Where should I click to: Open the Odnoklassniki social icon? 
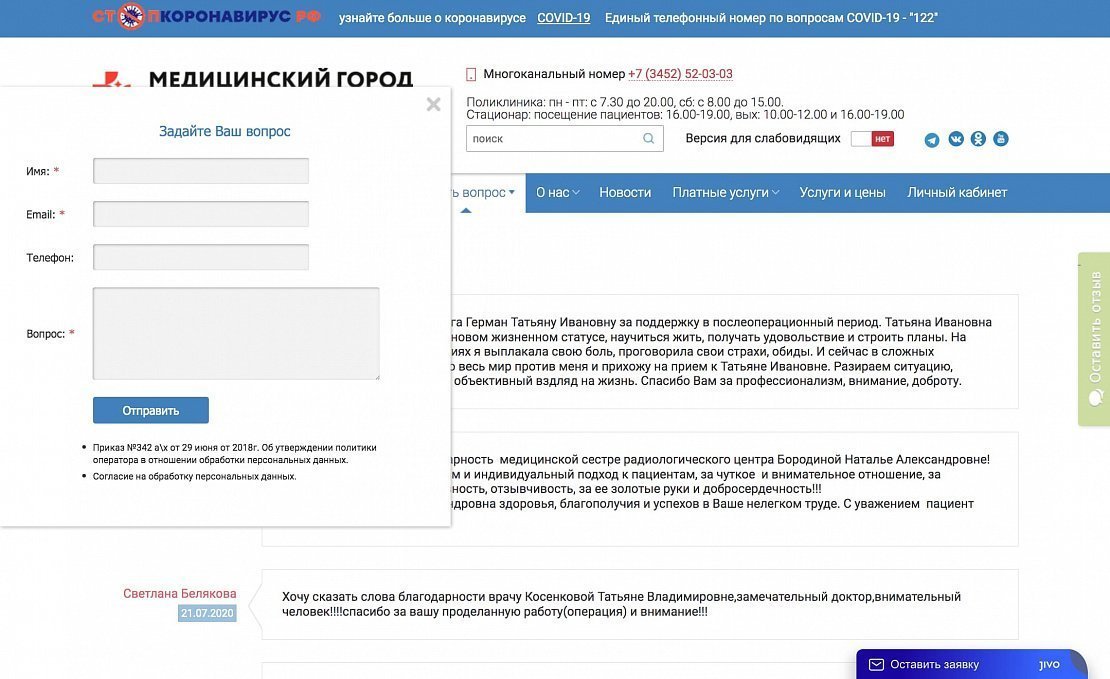pyautogui.click(x=978, y=139)
